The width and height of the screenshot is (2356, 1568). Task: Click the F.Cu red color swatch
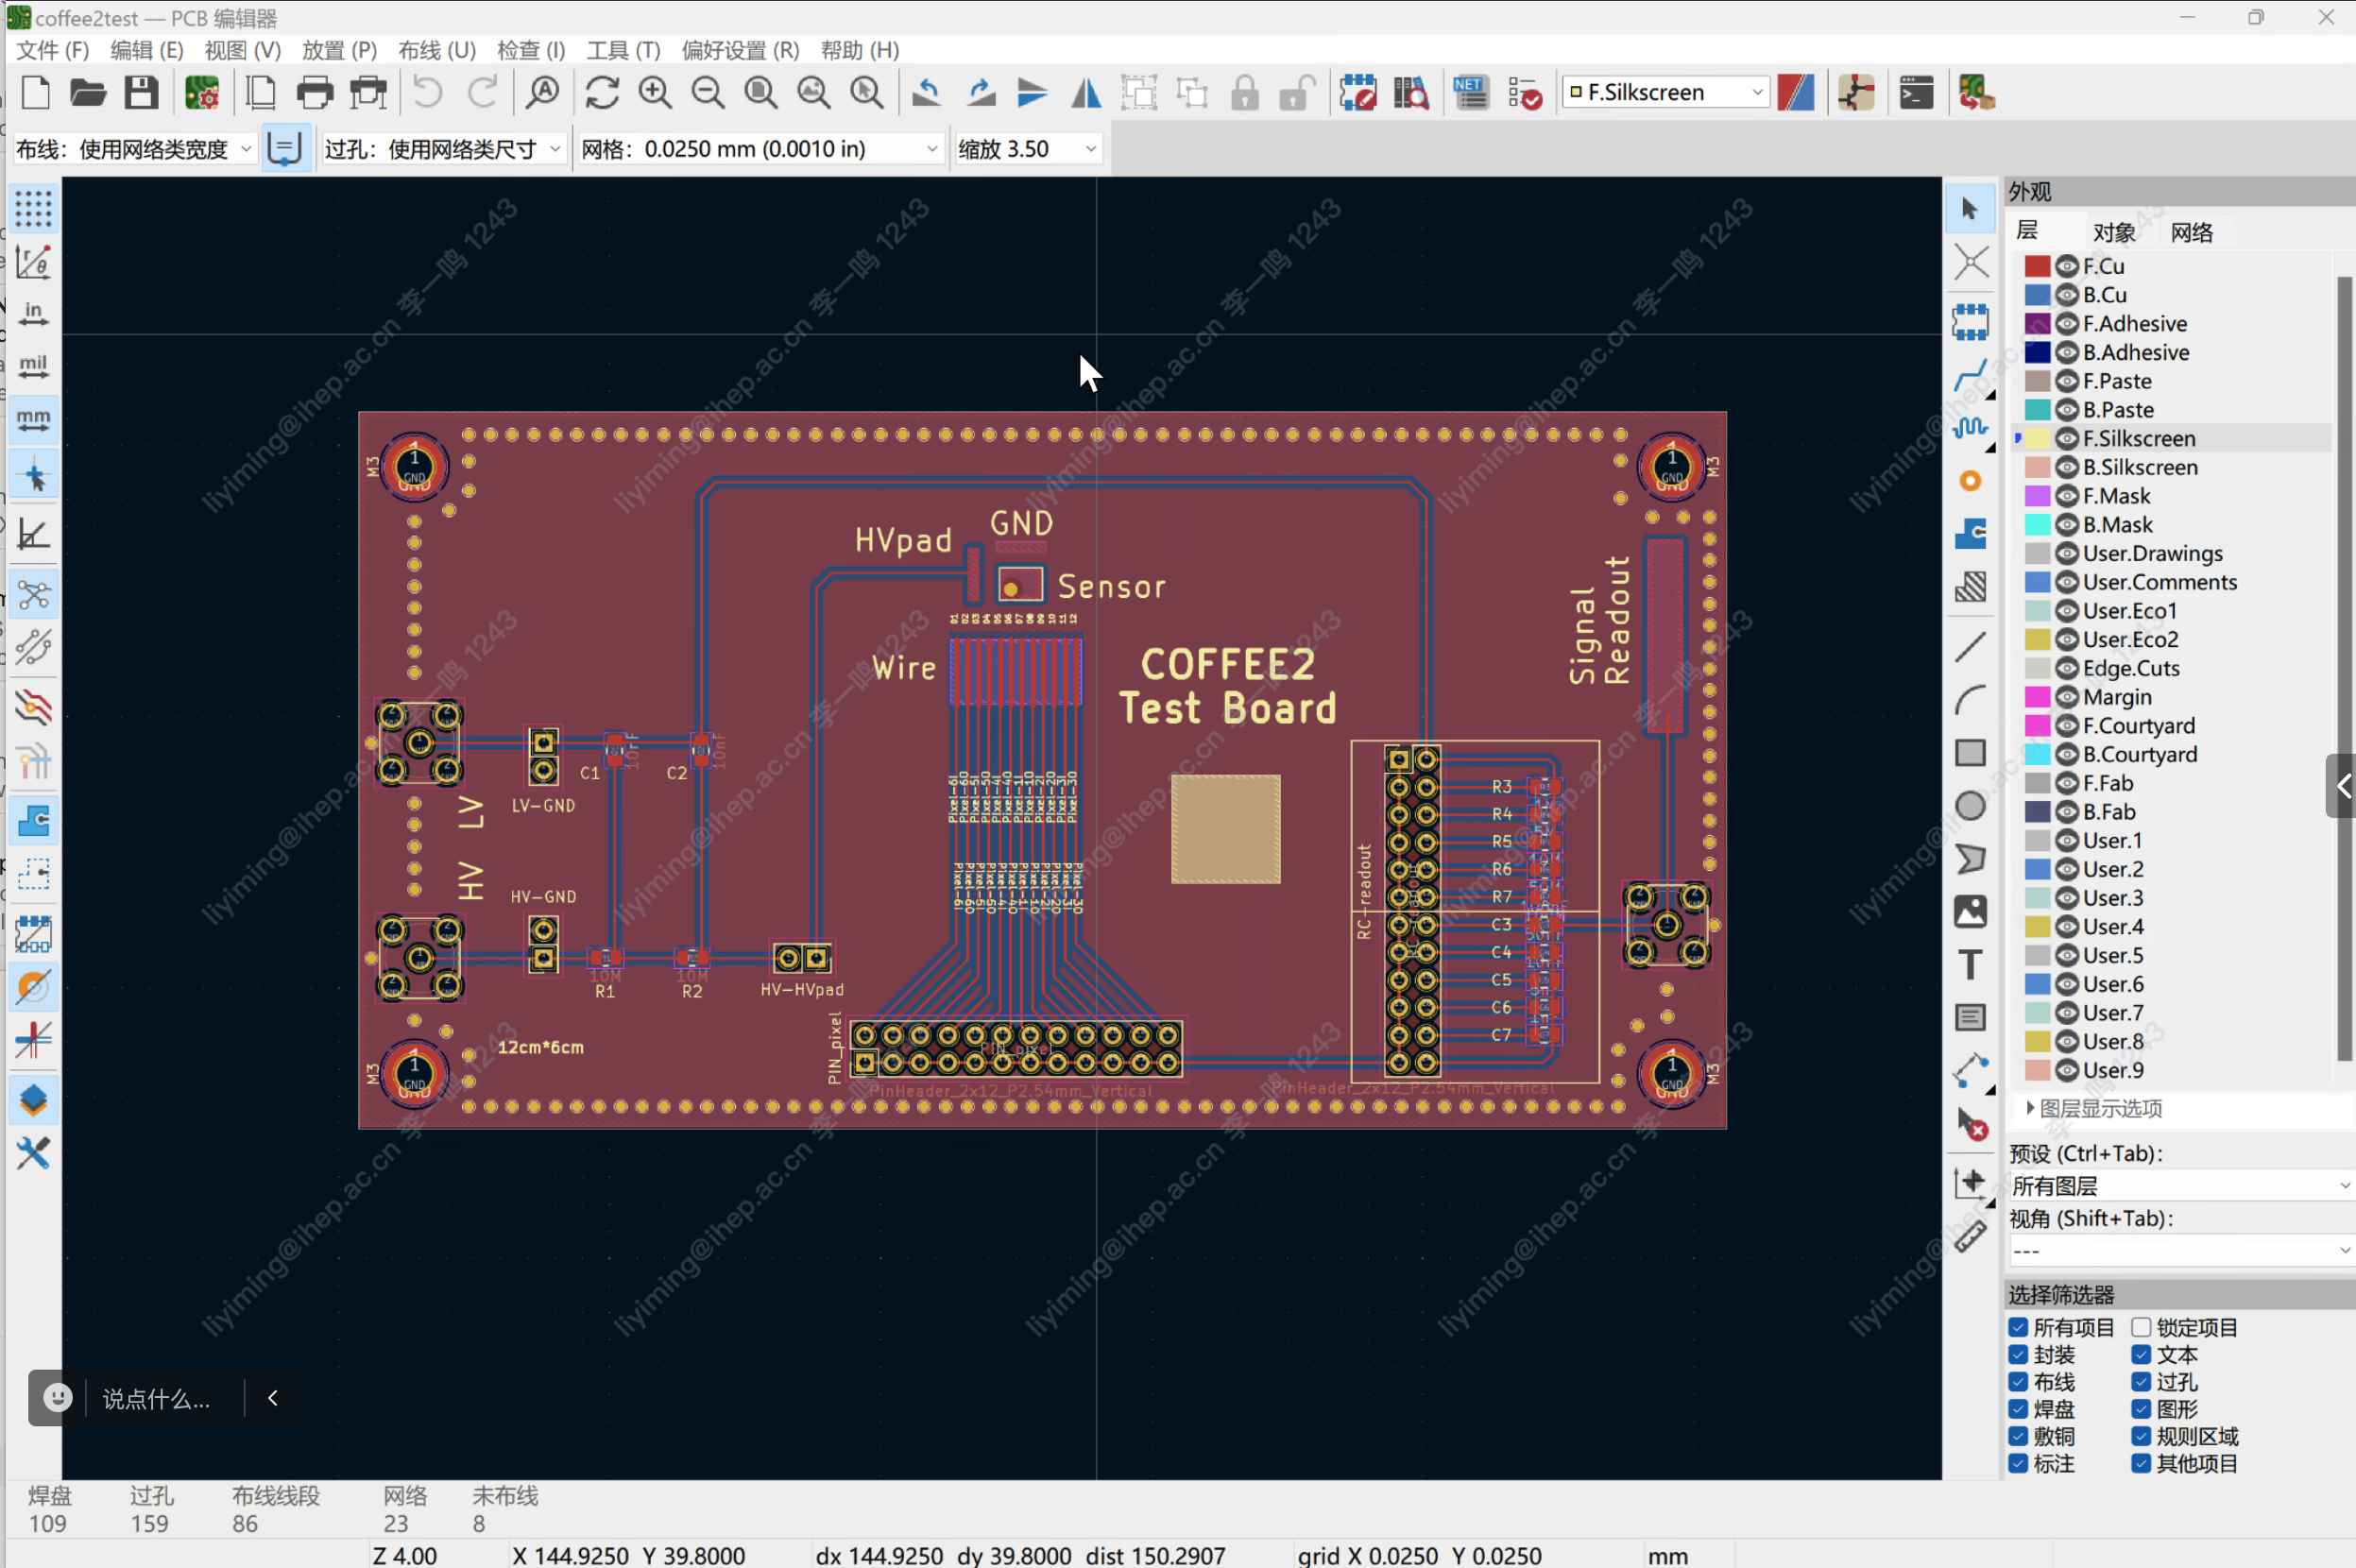click(x=2037, y=266)
